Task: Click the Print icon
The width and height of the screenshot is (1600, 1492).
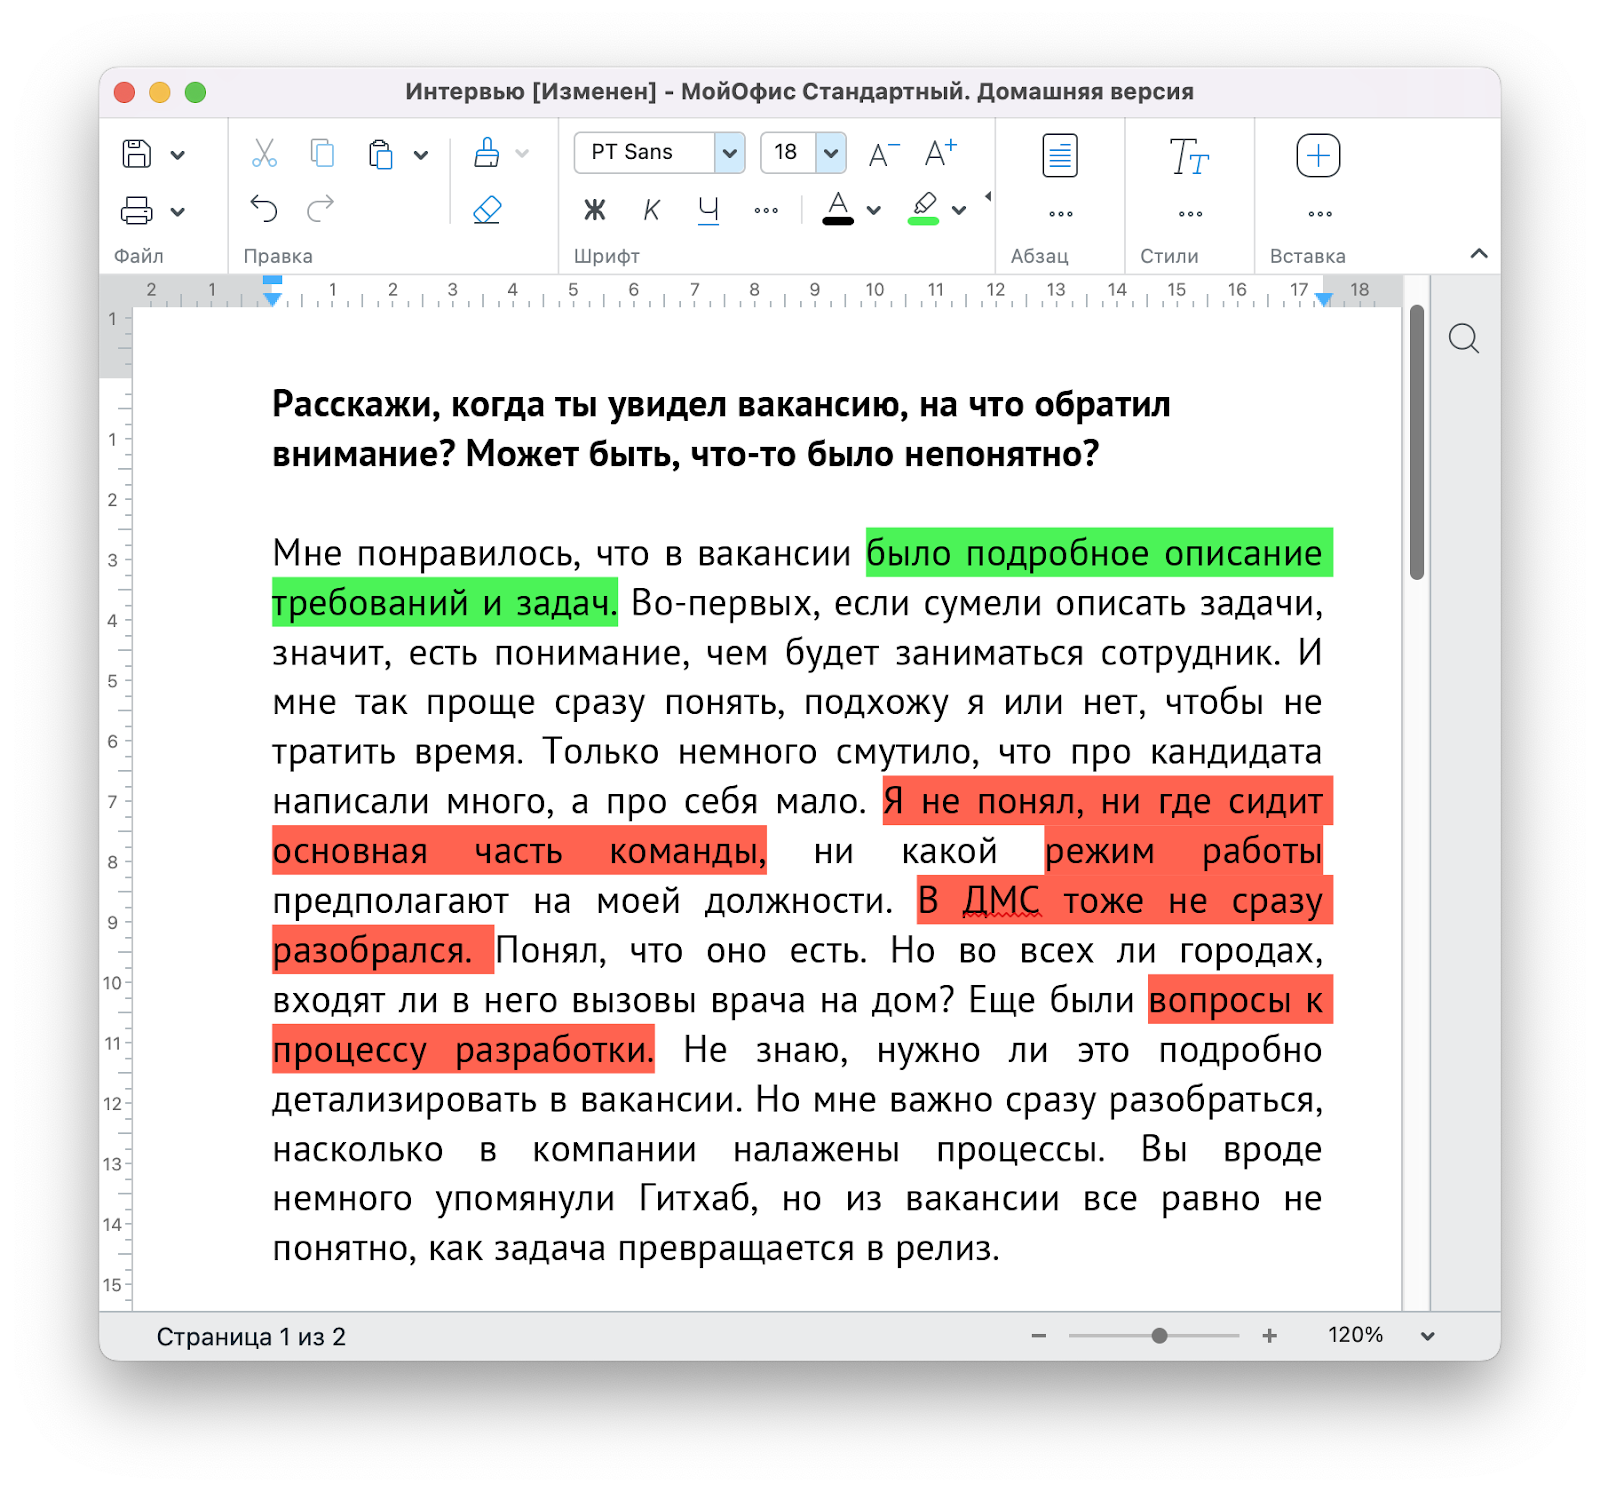Action: pyautogui.click(x=137, y=211)
